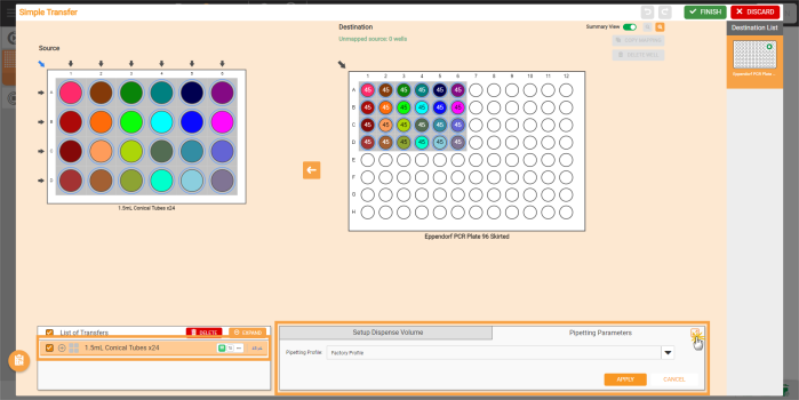Click select-all arrow on destination plate corner
Viewport: 799px width, 400px height.
point(342,66)
